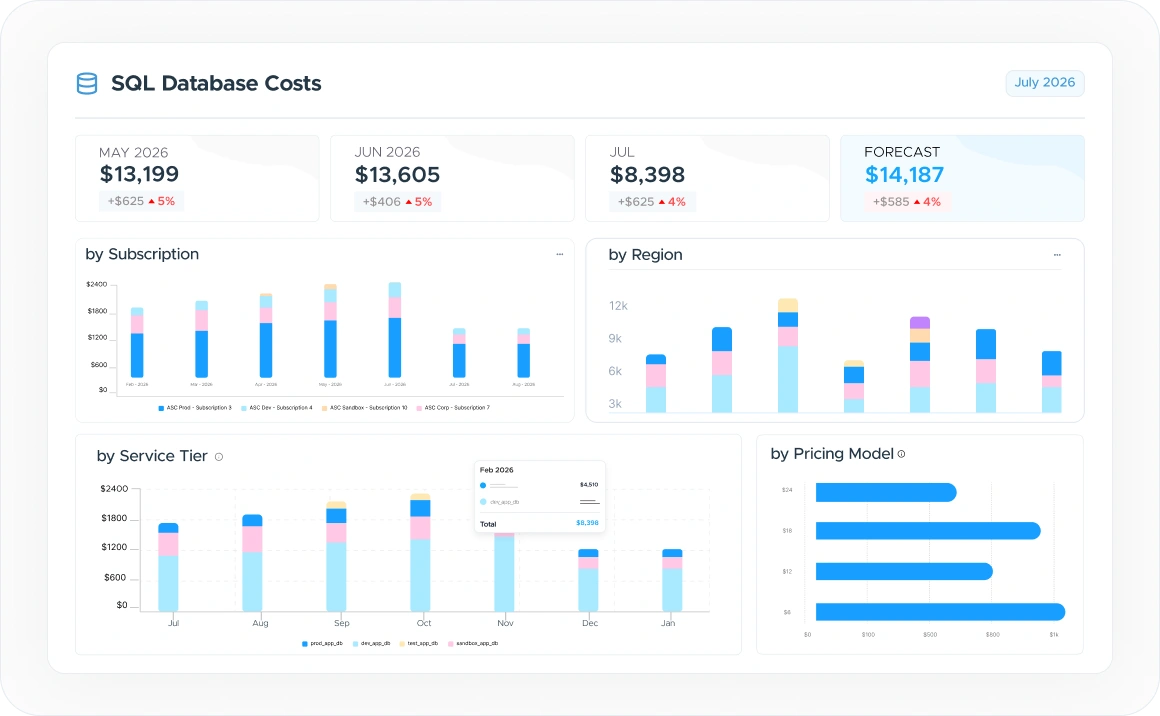Click the May - 2026 bar in by Subscription
This screenshot has height=716, width=1160.
click(330, 331)
